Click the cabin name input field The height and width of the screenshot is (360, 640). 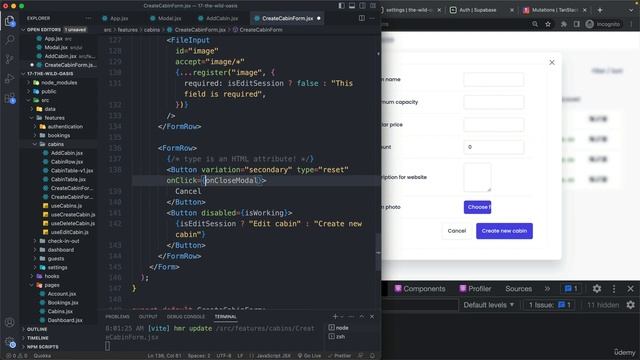[x=493, y=79]
